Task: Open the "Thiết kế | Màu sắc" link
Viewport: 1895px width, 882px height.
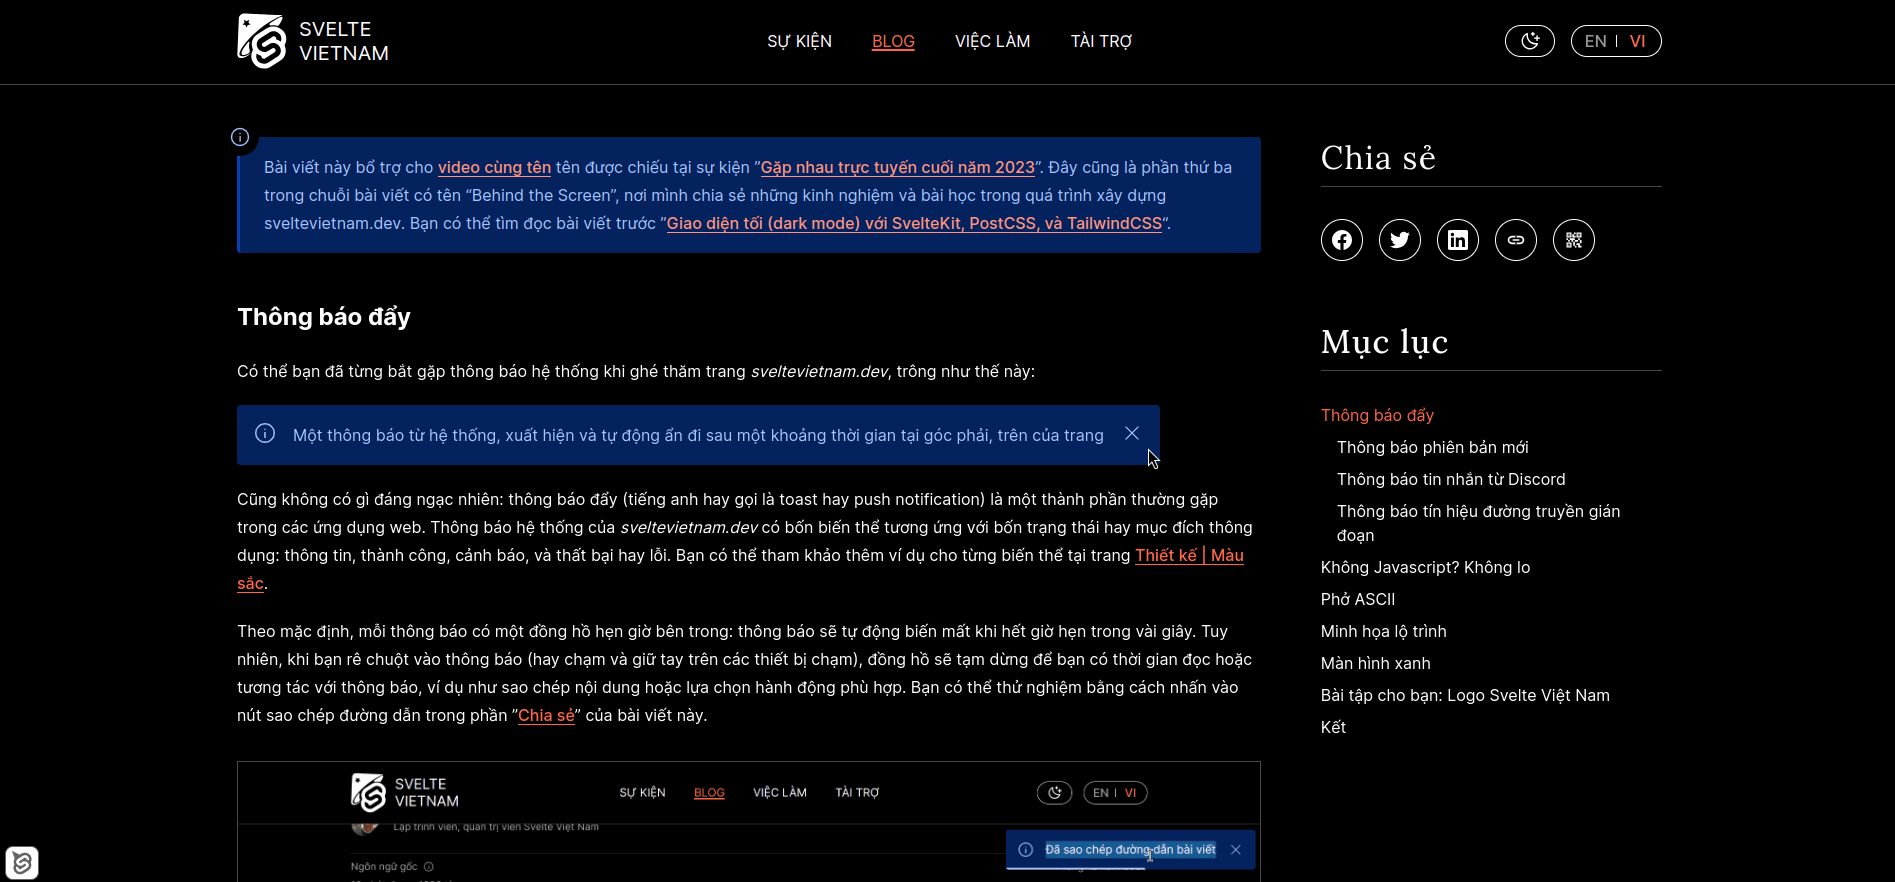Action: [1189, 555]
